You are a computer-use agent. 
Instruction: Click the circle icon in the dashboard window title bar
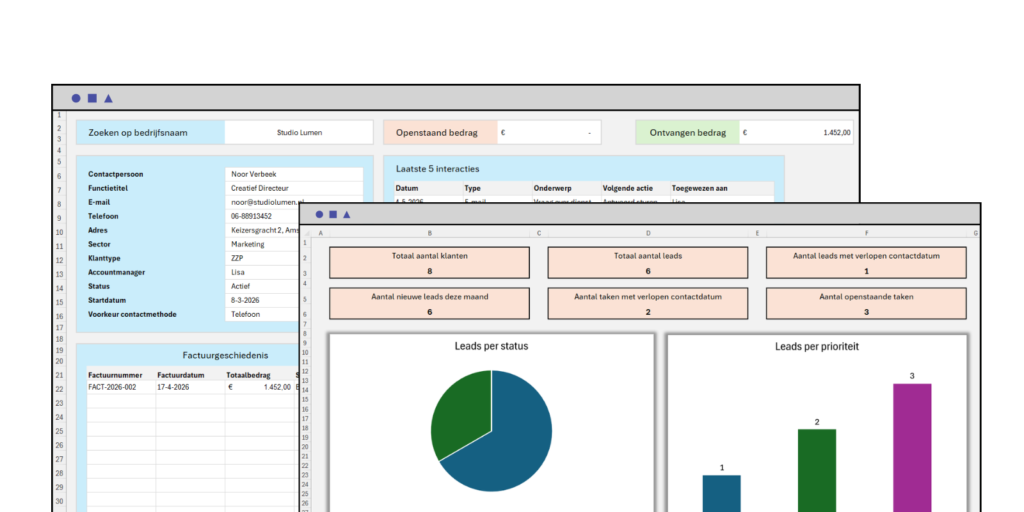pos(319,214)
